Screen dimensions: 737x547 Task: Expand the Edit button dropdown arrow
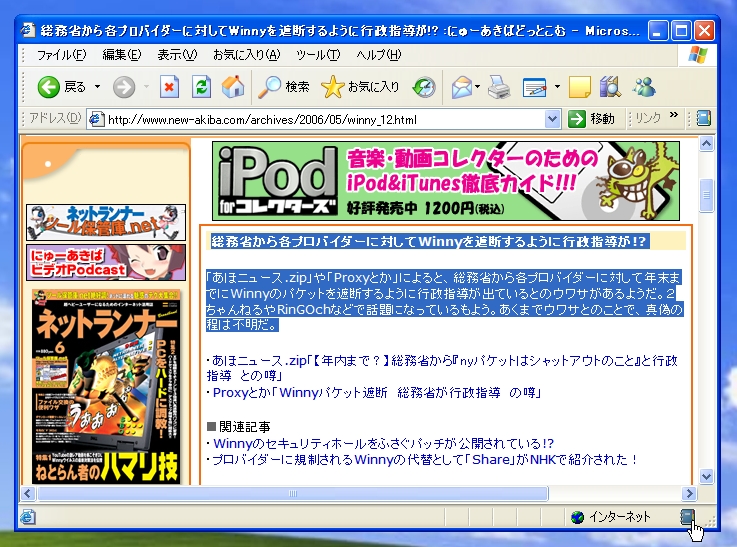point(557,87)
